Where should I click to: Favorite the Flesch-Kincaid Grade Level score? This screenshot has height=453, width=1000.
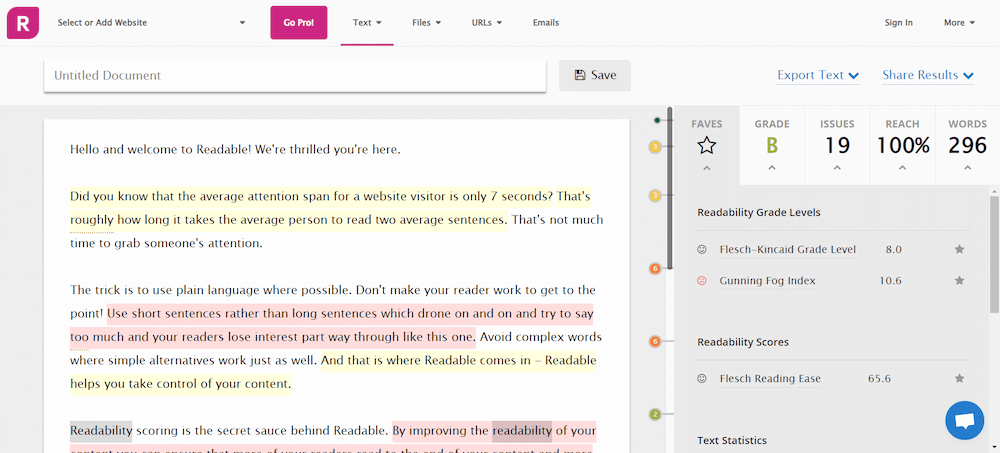[x=959, y=249]
